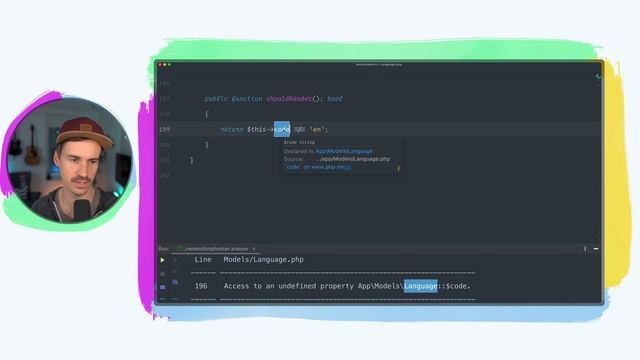Screen dimensions: 640x360
Task: Click the highlighted 'Language' word in console output
Action: click(420, 286)
